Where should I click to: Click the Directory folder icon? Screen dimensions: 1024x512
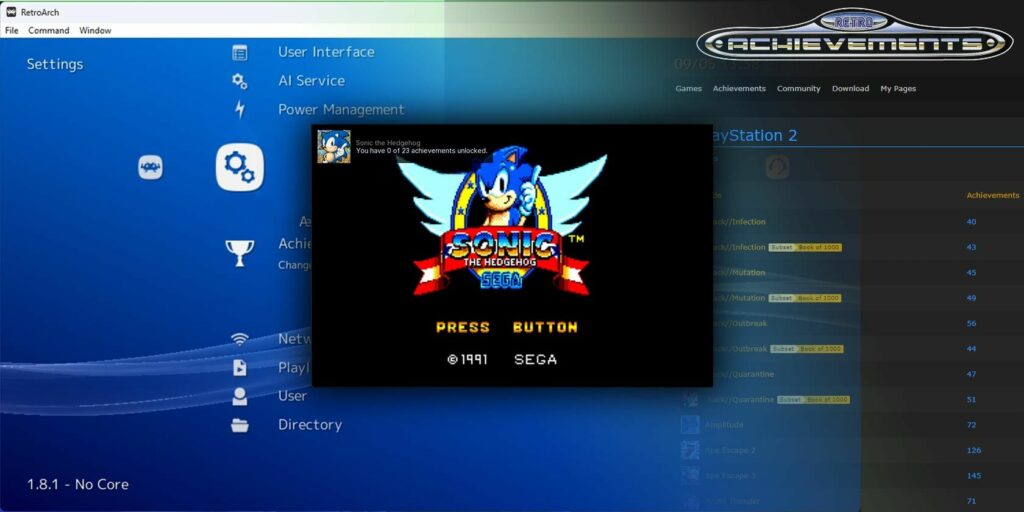pos(240,425)
